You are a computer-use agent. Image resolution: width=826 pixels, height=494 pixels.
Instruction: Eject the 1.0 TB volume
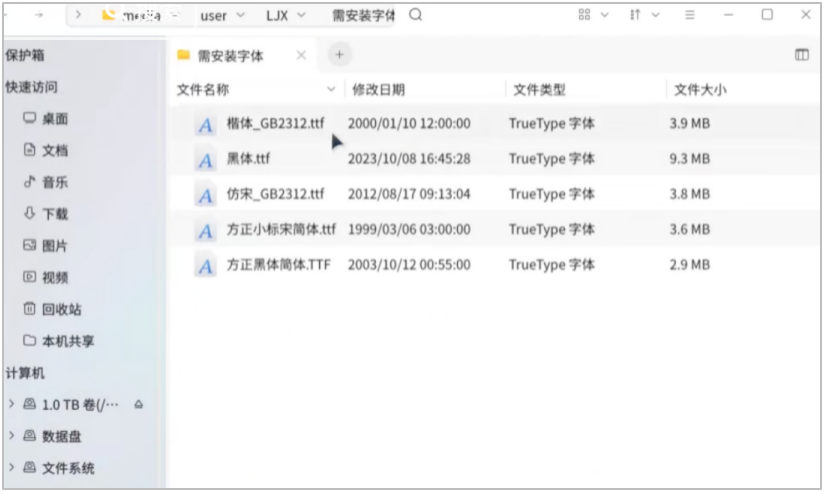tap(138, 405)
